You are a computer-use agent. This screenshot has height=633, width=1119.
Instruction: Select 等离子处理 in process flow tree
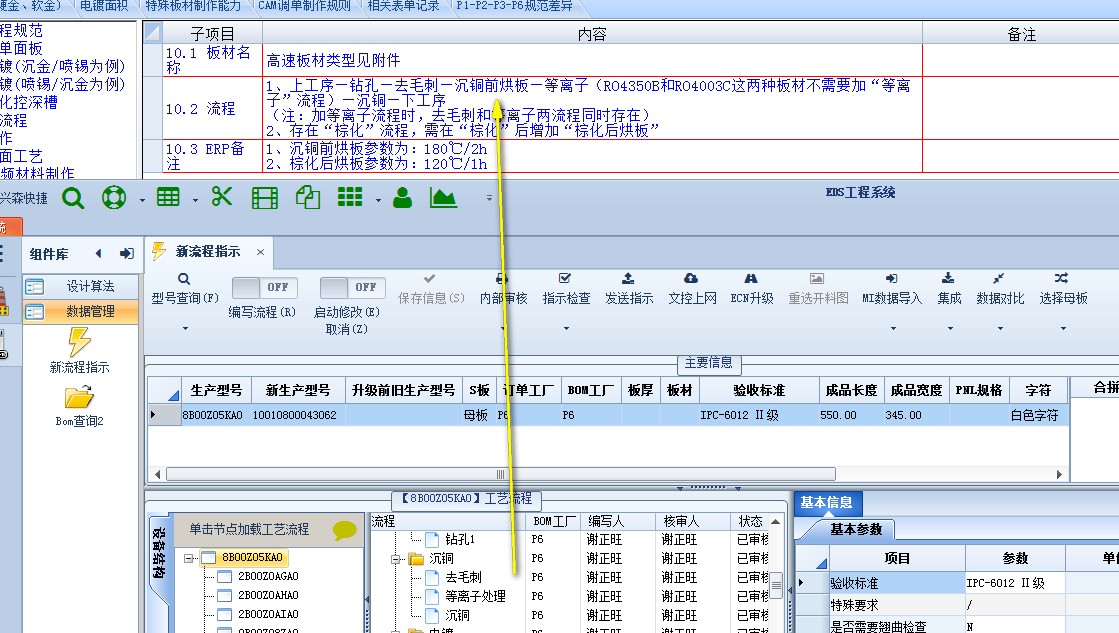point(475,596)
